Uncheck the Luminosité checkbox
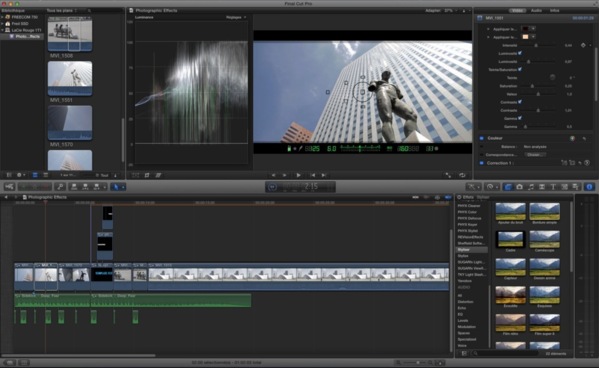The height and width of the screenshot is (368, 599). [520, 53]
